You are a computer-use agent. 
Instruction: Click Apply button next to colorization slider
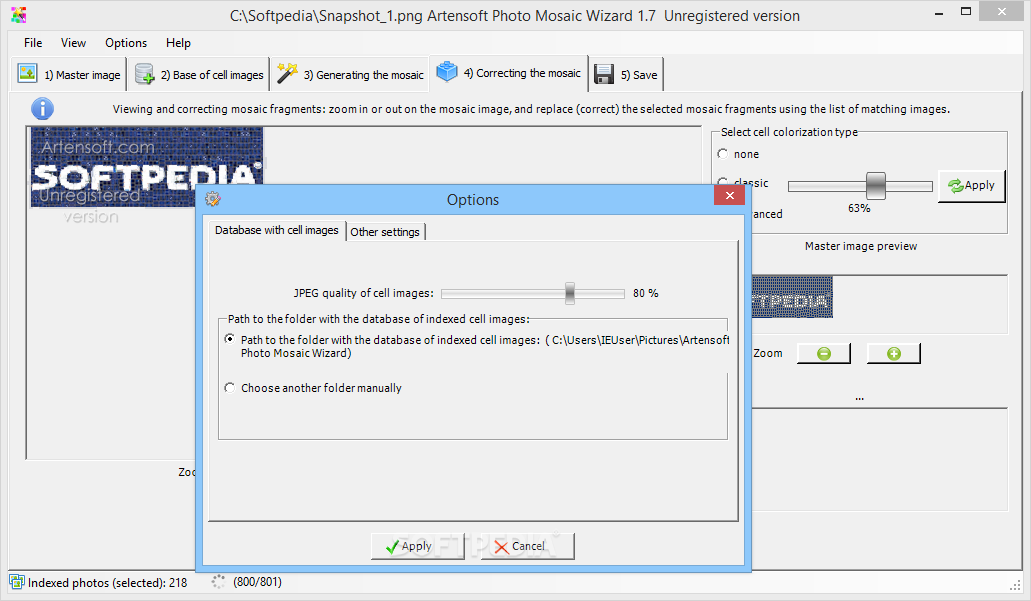coord(971,186)
